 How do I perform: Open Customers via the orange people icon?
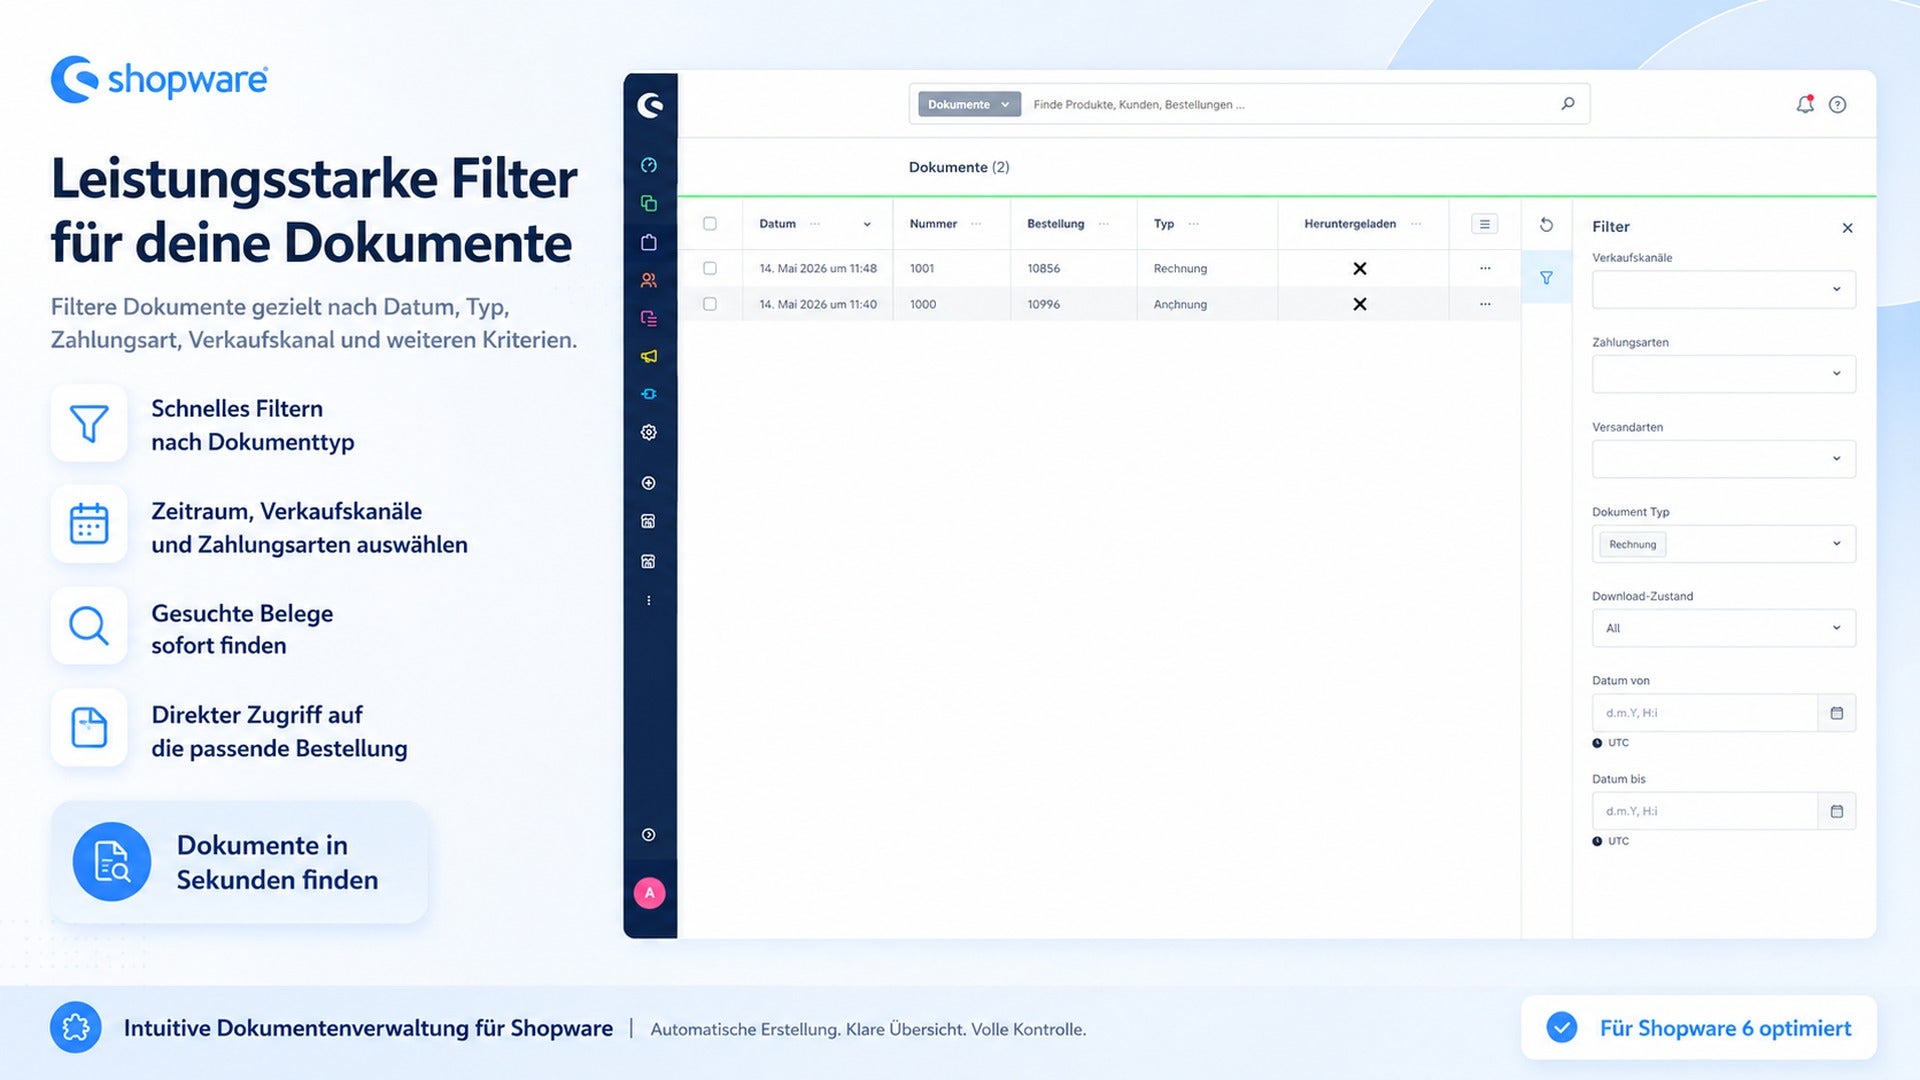649,280
